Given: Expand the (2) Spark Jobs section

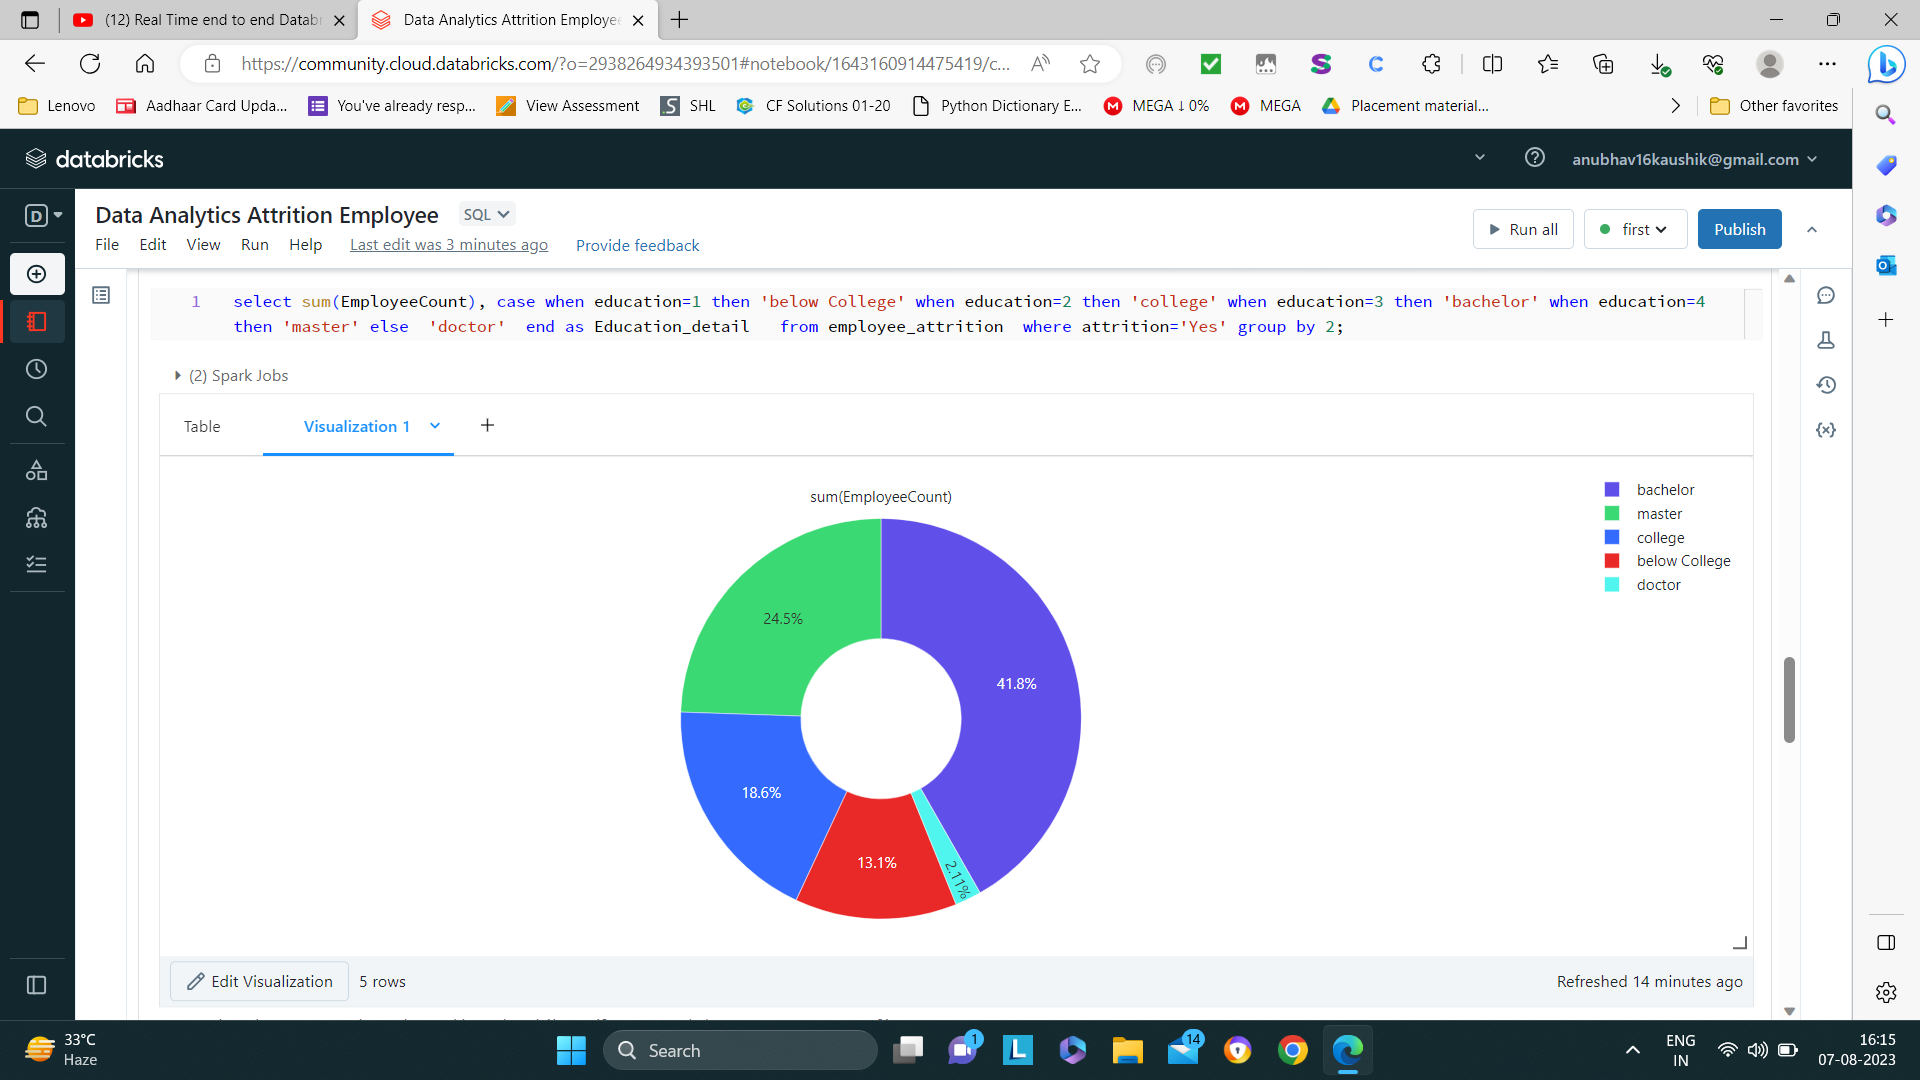Looking at the screenshot, I should coord(178,375).
